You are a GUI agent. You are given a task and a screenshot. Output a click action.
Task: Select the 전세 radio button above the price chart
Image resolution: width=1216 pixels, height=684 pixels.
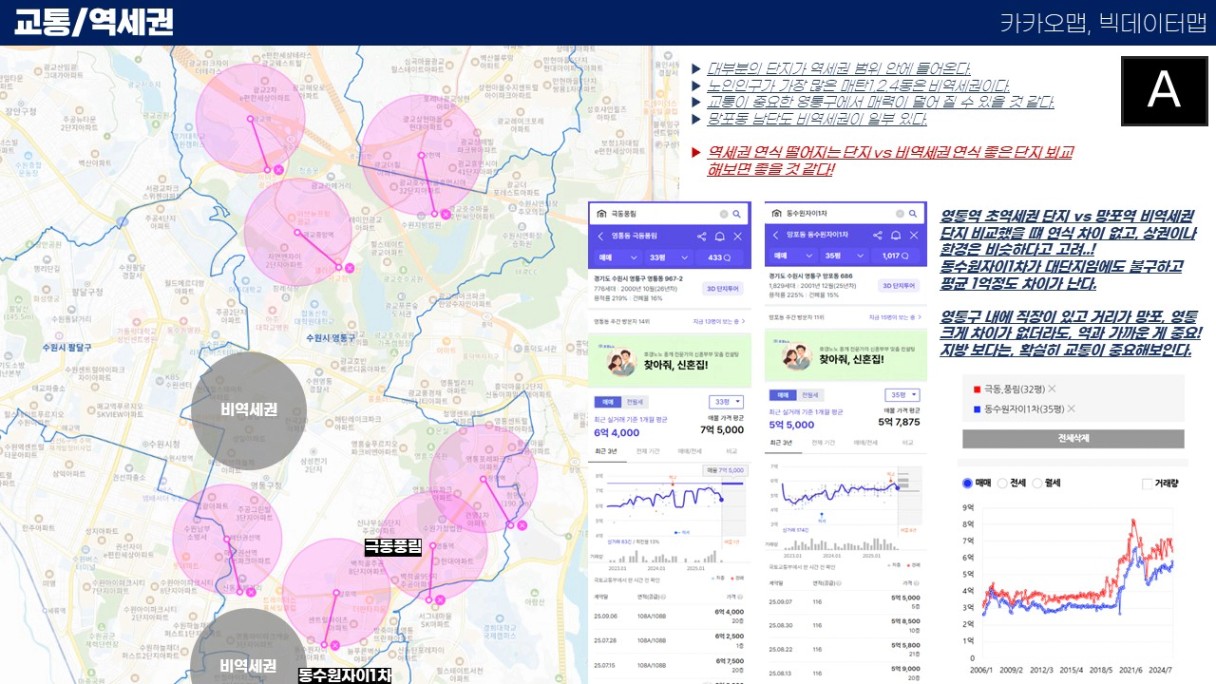coord(1003,483)
